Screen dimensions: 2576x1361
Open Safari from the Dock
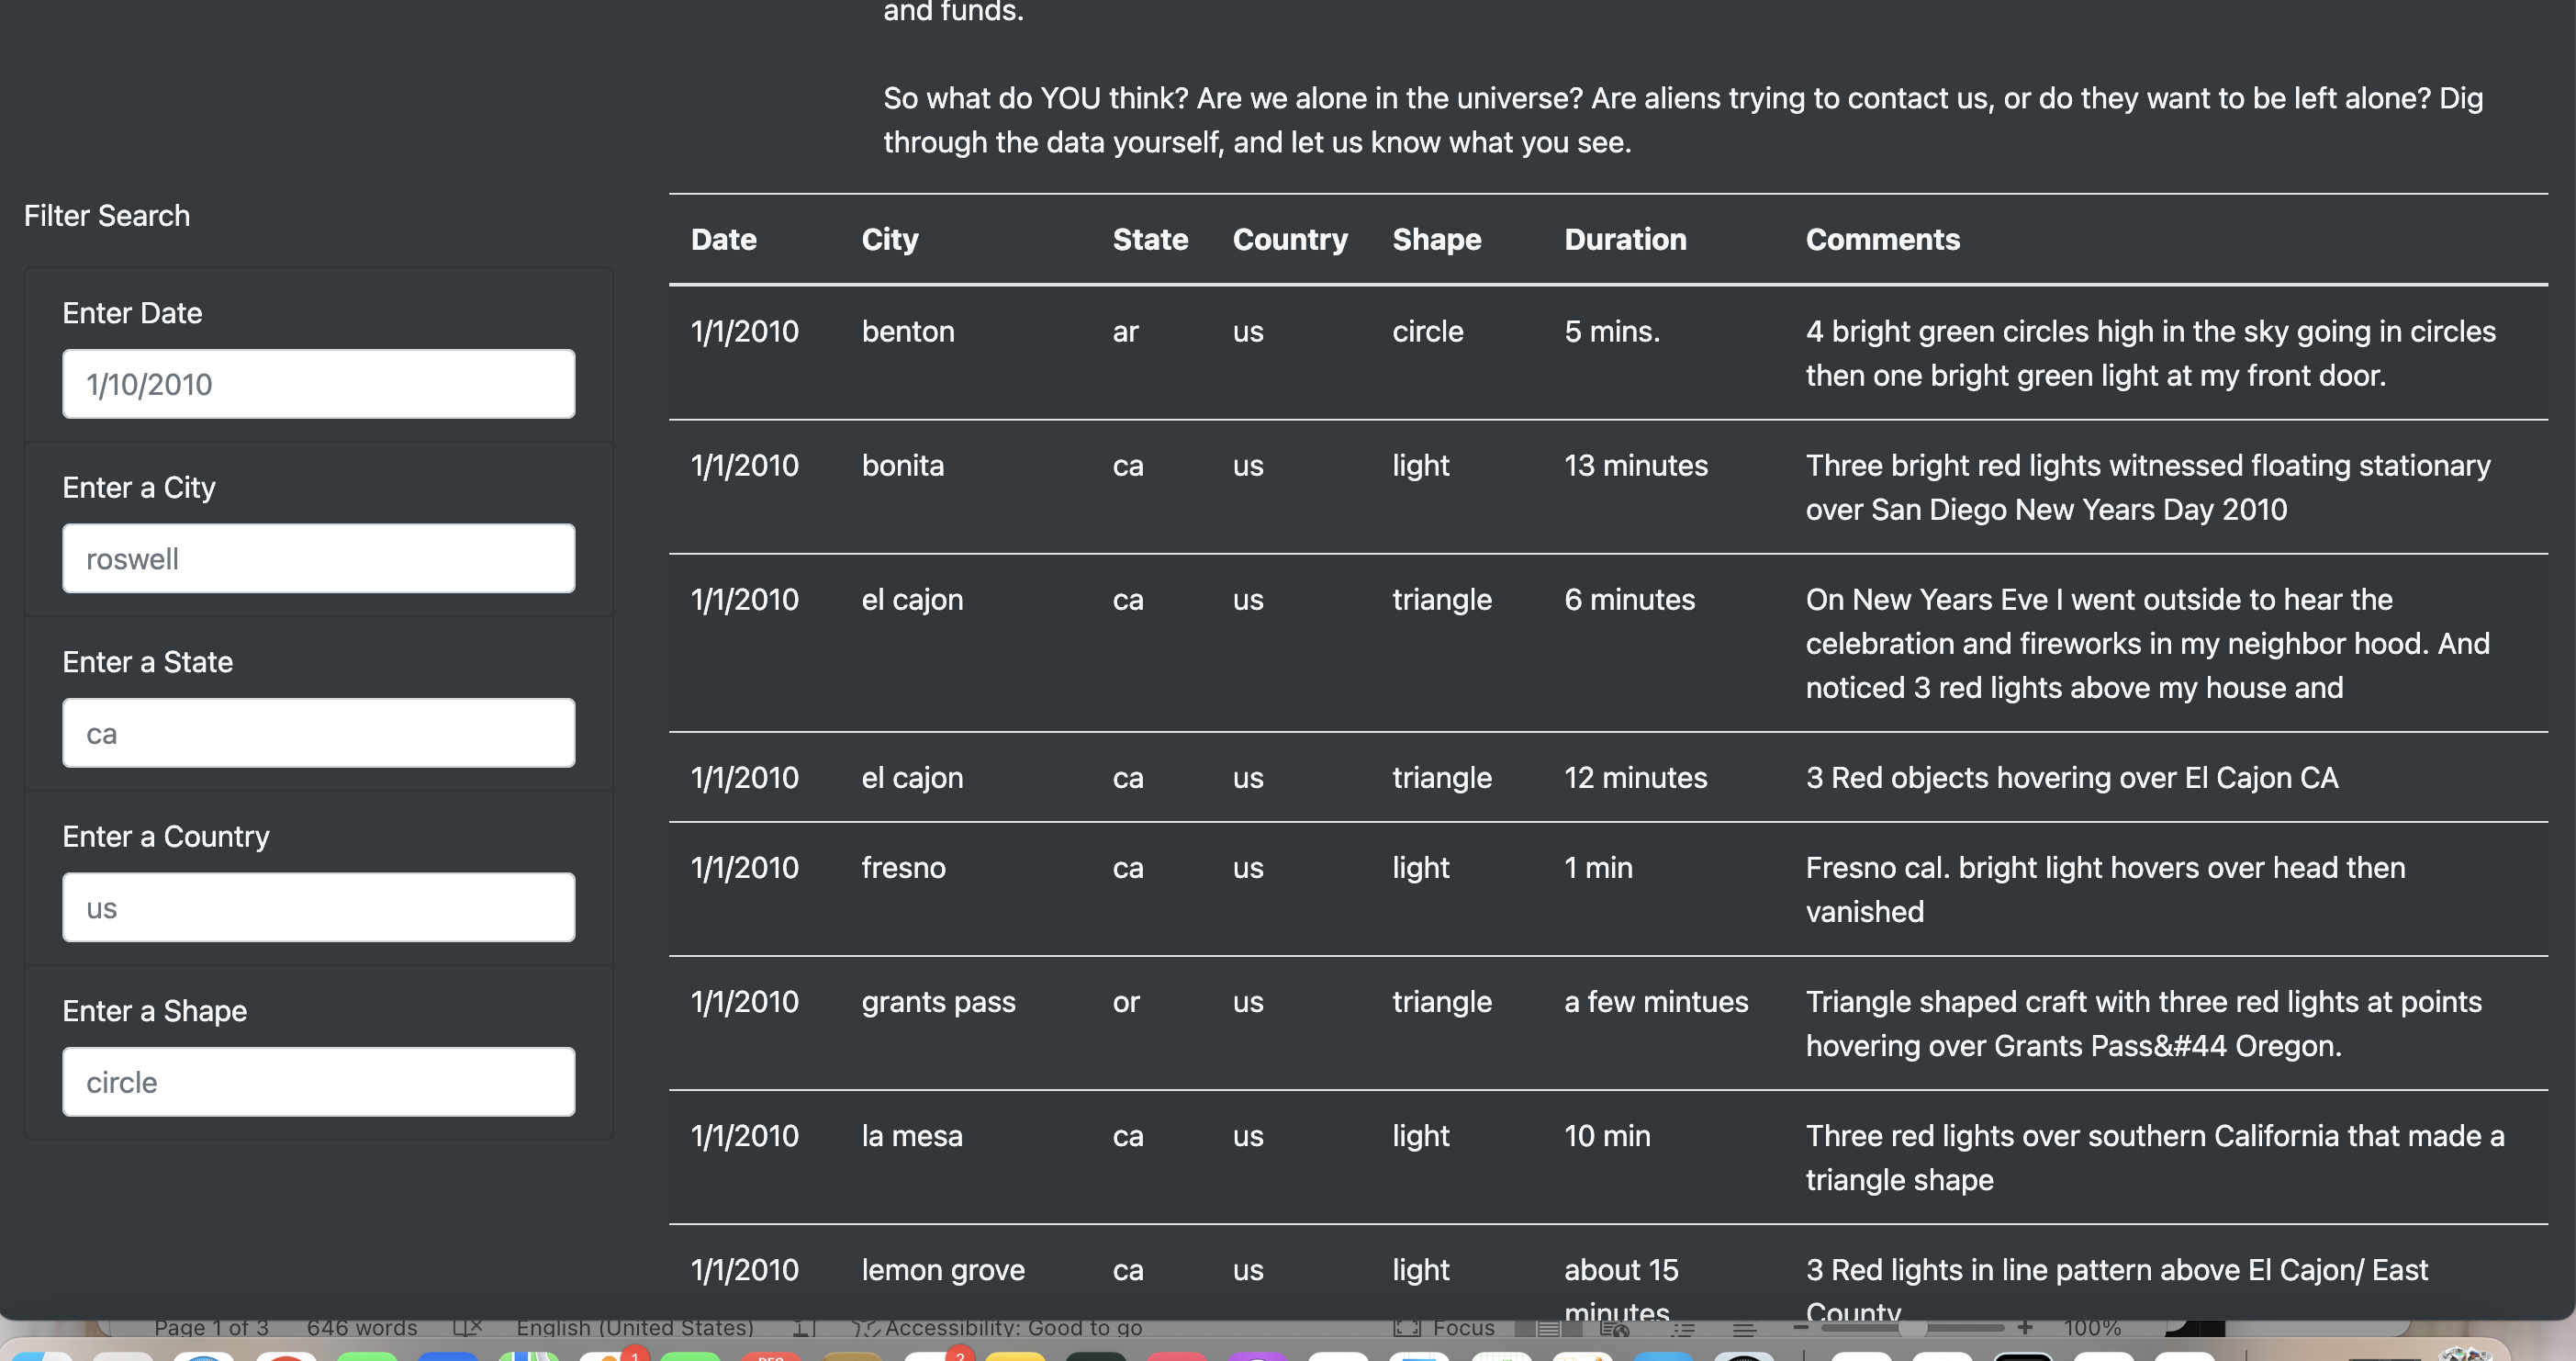click(206, 1356)
